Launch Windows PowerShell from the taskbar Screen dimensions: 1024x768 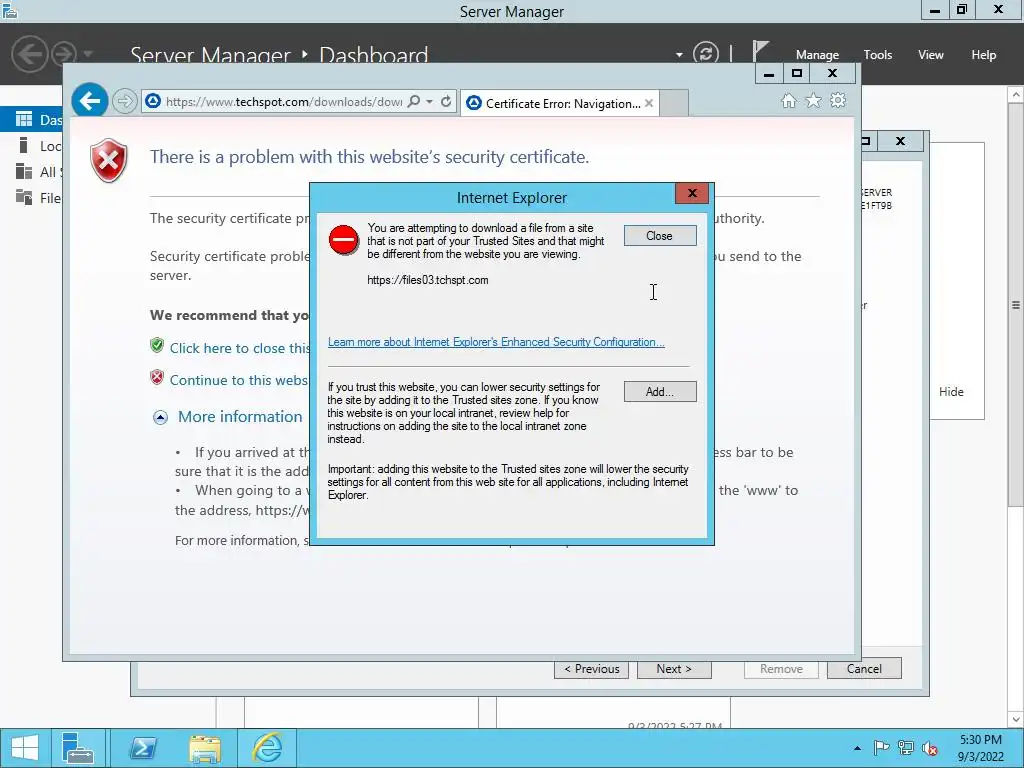142,748
